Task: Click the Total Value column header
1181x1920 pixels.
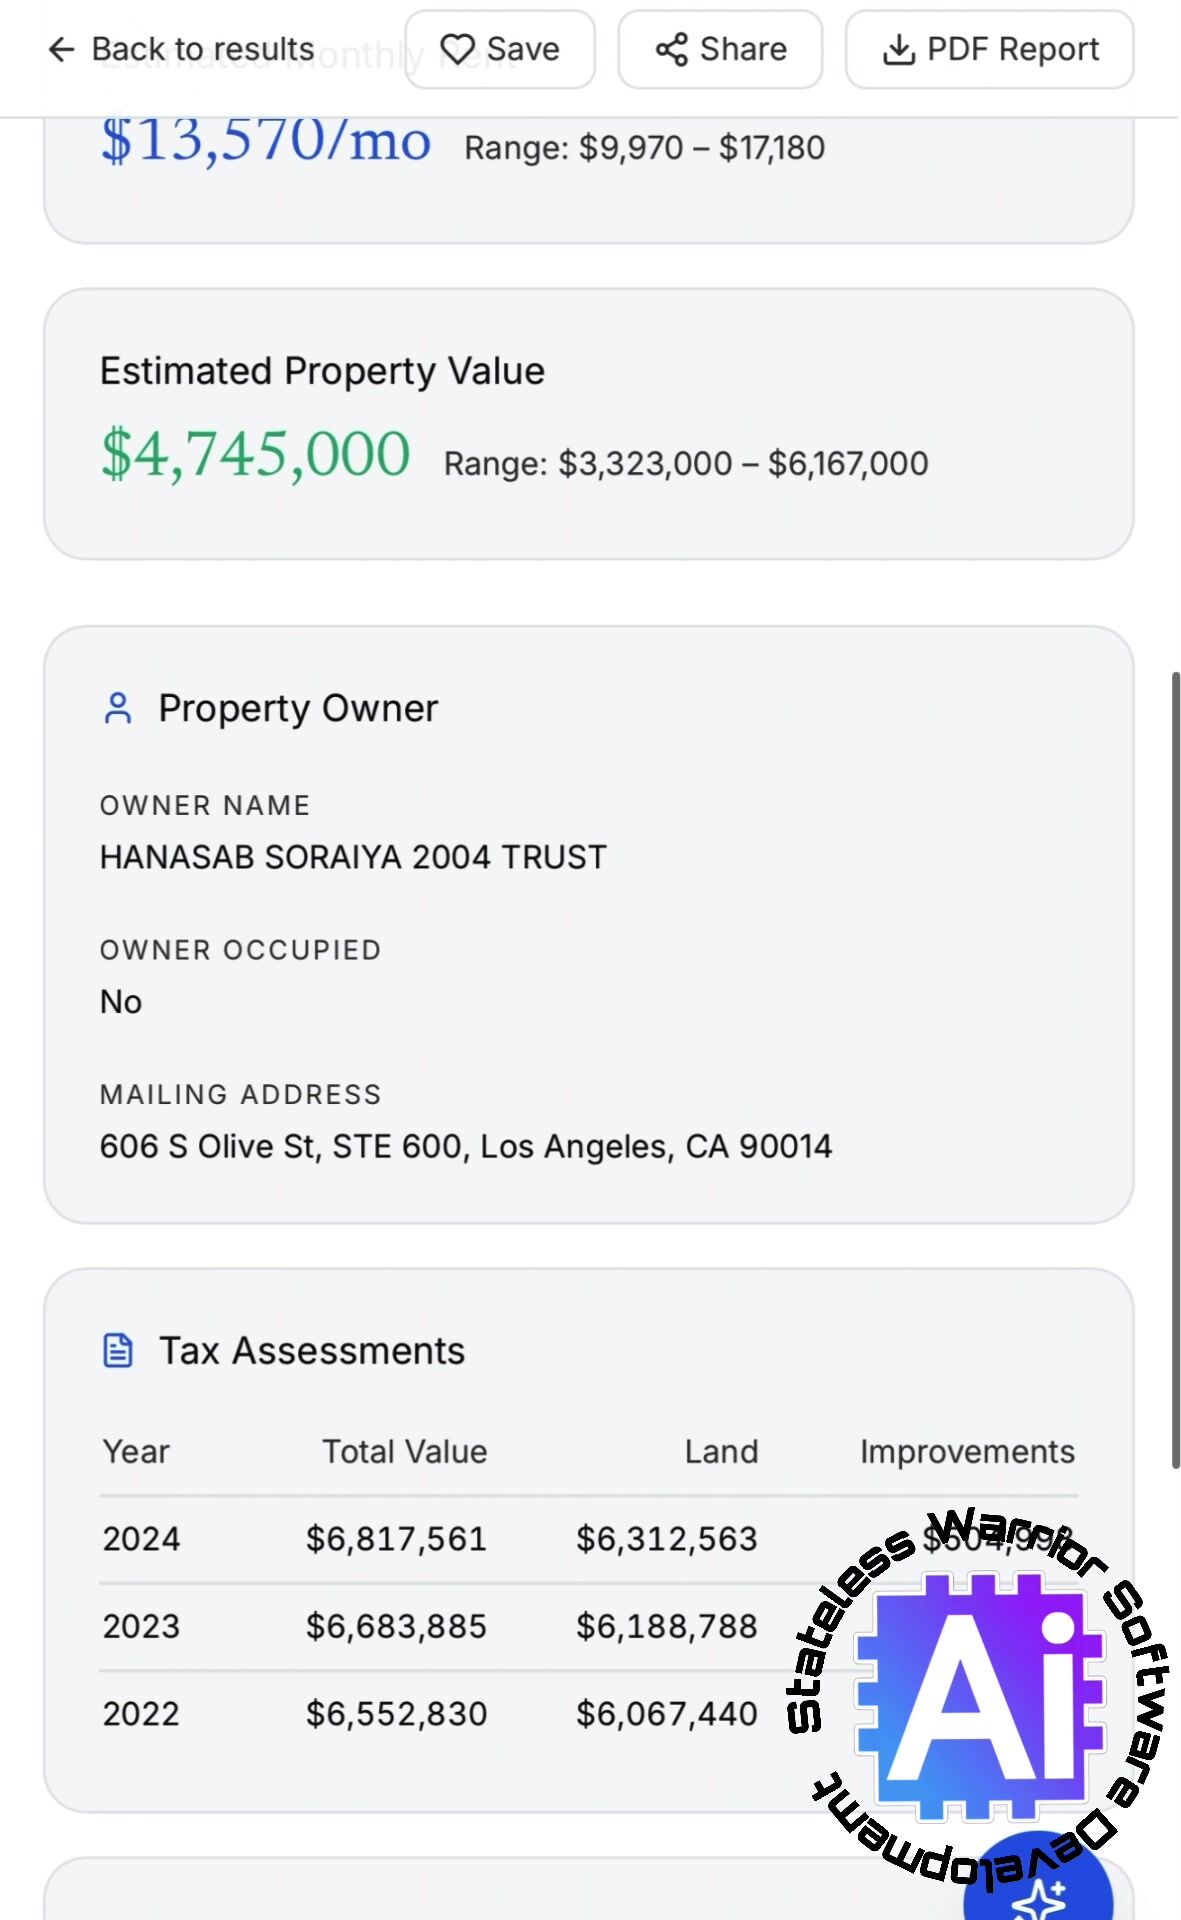Action: 404,1452
